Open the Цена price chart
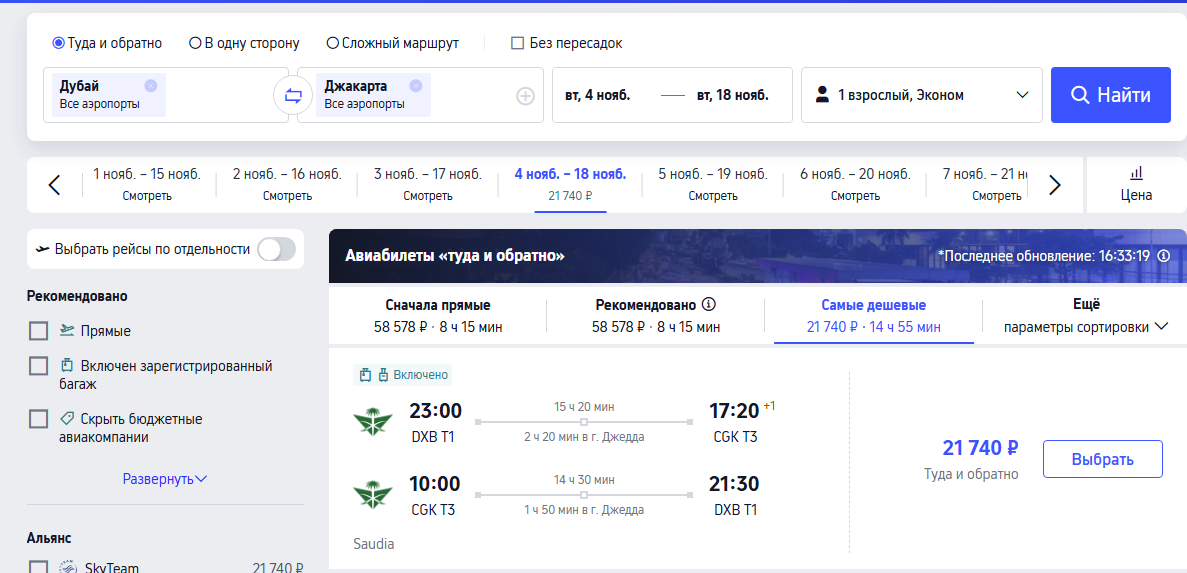This screenshot has width=1187, height=573. point(1136,184)
